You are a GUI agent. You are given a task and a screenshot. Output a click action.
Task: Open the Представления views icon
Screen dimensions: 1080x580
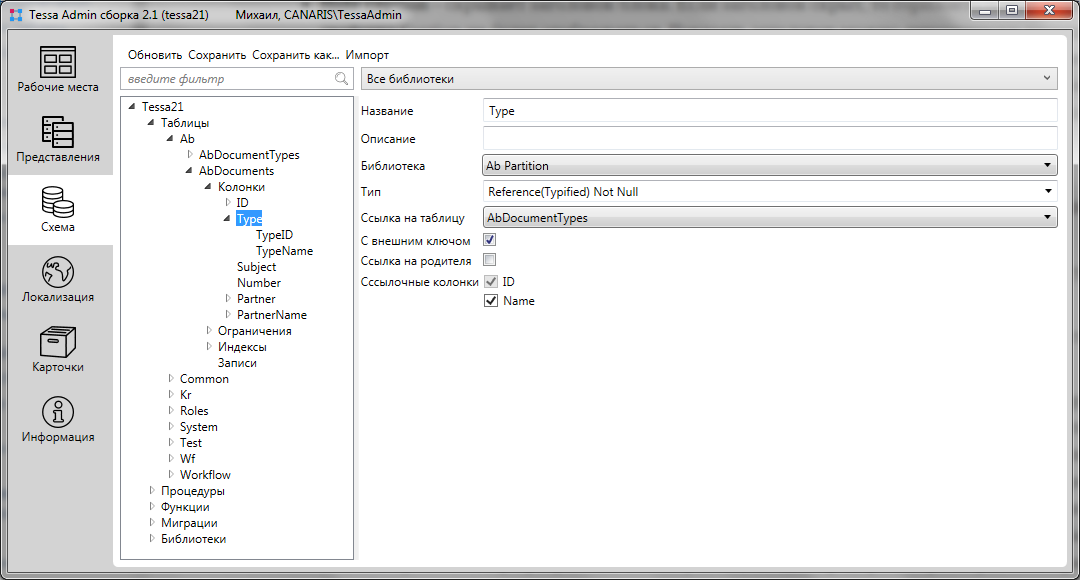coord(58,133)
